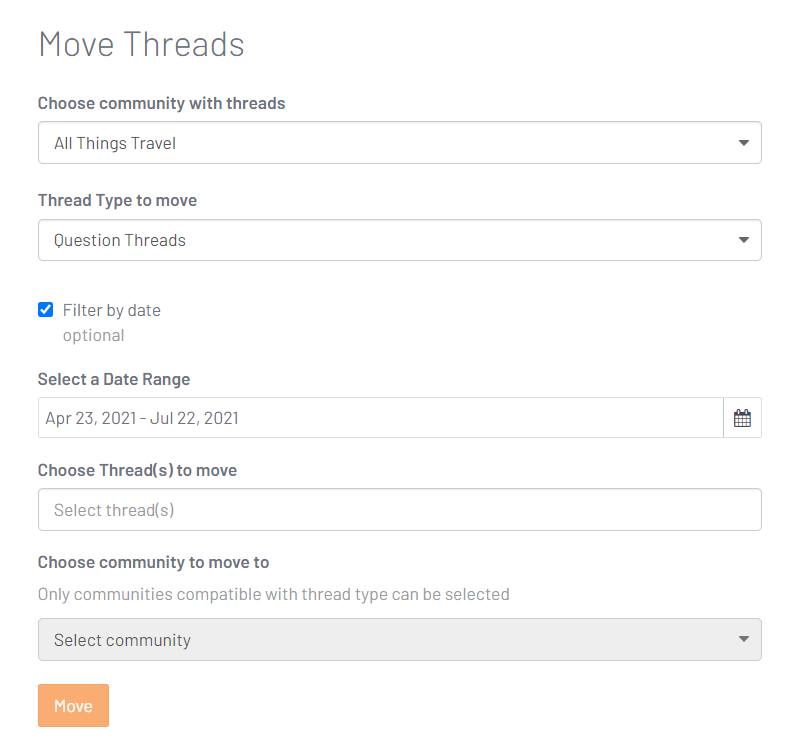This screenshot has width=789, height=756.
Task: Click the Select a Date Range label
Action: [x=114, y=379]
